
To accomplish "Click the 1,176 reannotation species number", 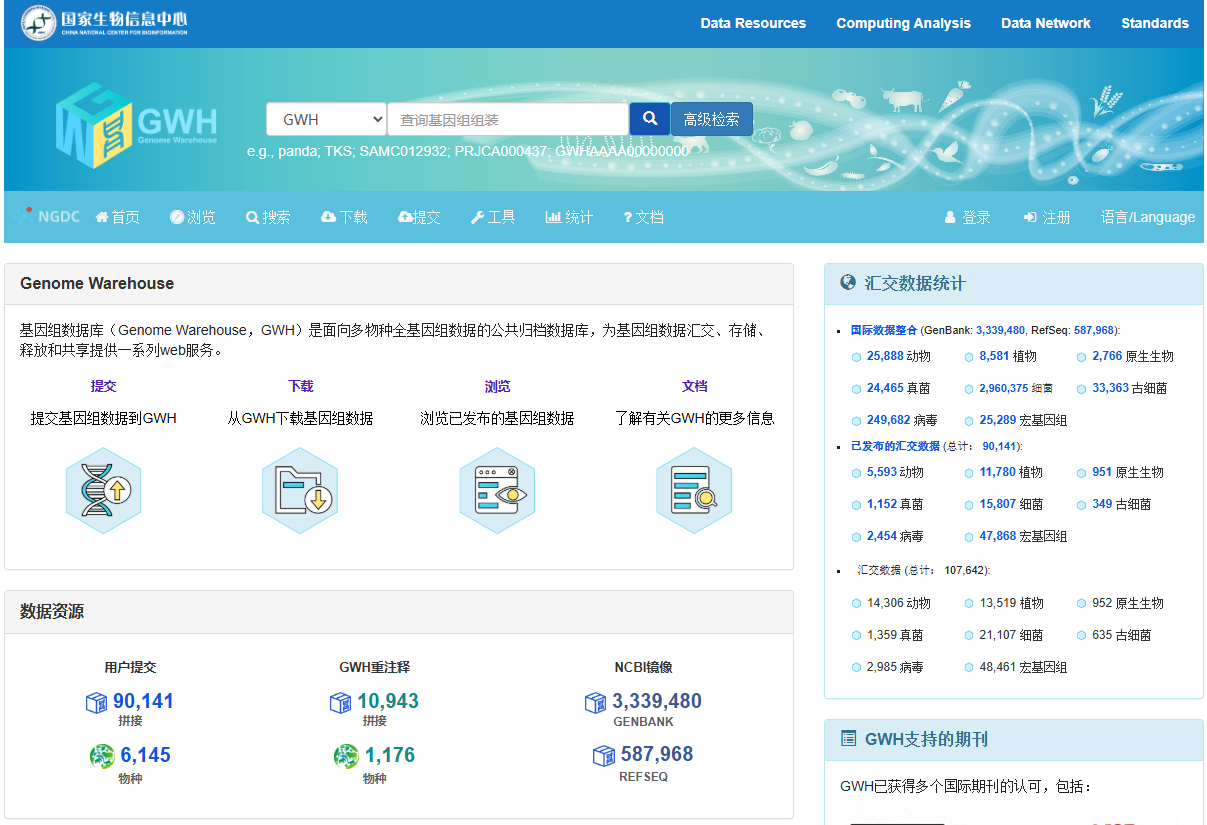I will coord(390,755).
